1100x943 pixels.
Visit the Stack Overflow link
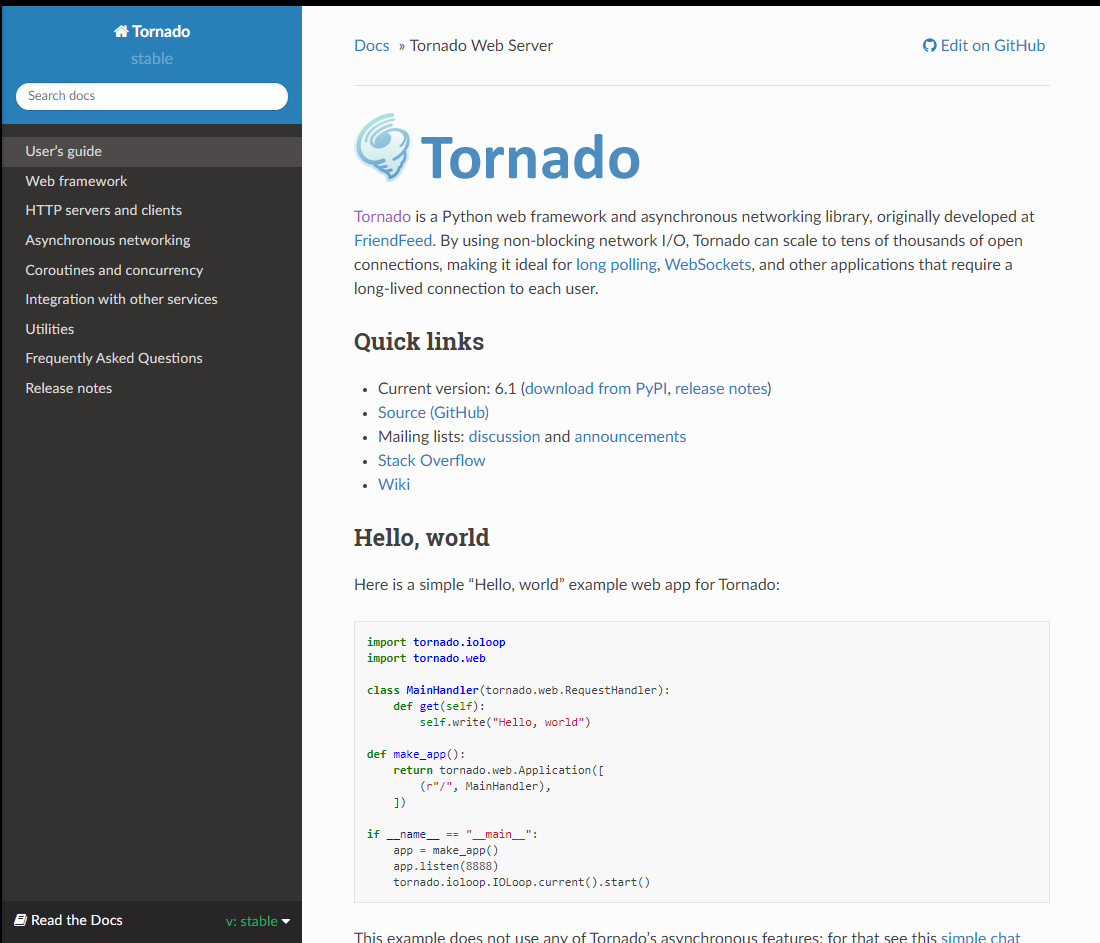coord(431,460)
